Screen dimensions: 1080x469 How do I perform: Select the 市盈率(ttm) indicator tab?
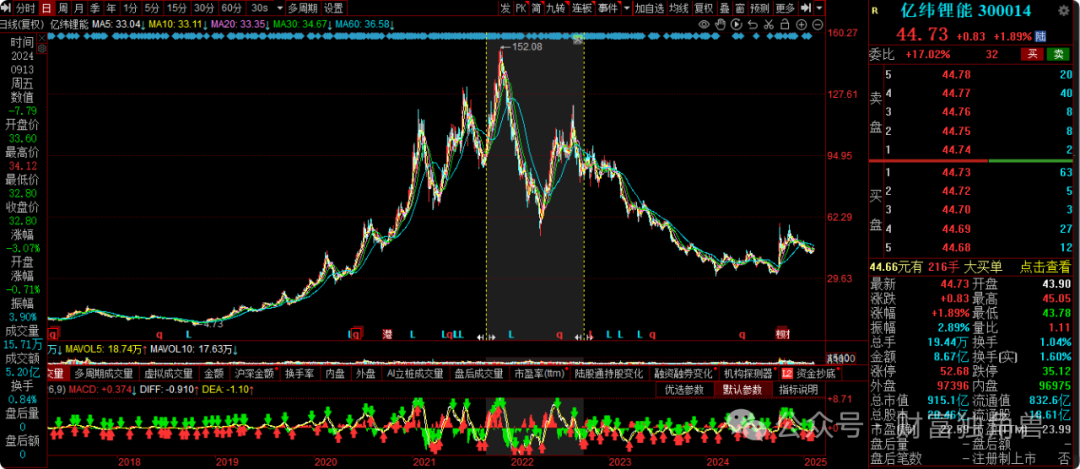tap(538, 374)
